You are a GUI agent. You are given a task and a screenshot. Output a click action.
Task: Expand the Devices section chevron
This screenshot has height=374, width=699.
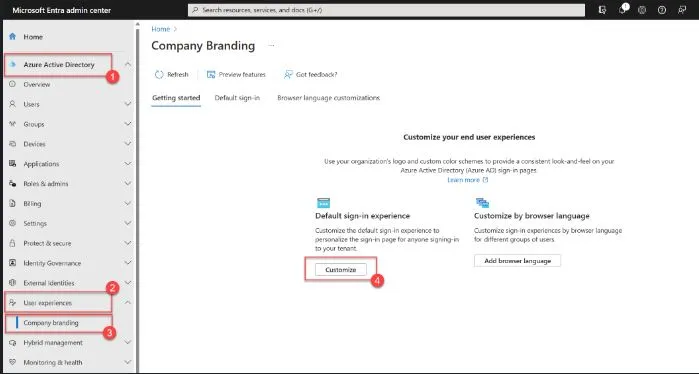[x=128, y=144]
